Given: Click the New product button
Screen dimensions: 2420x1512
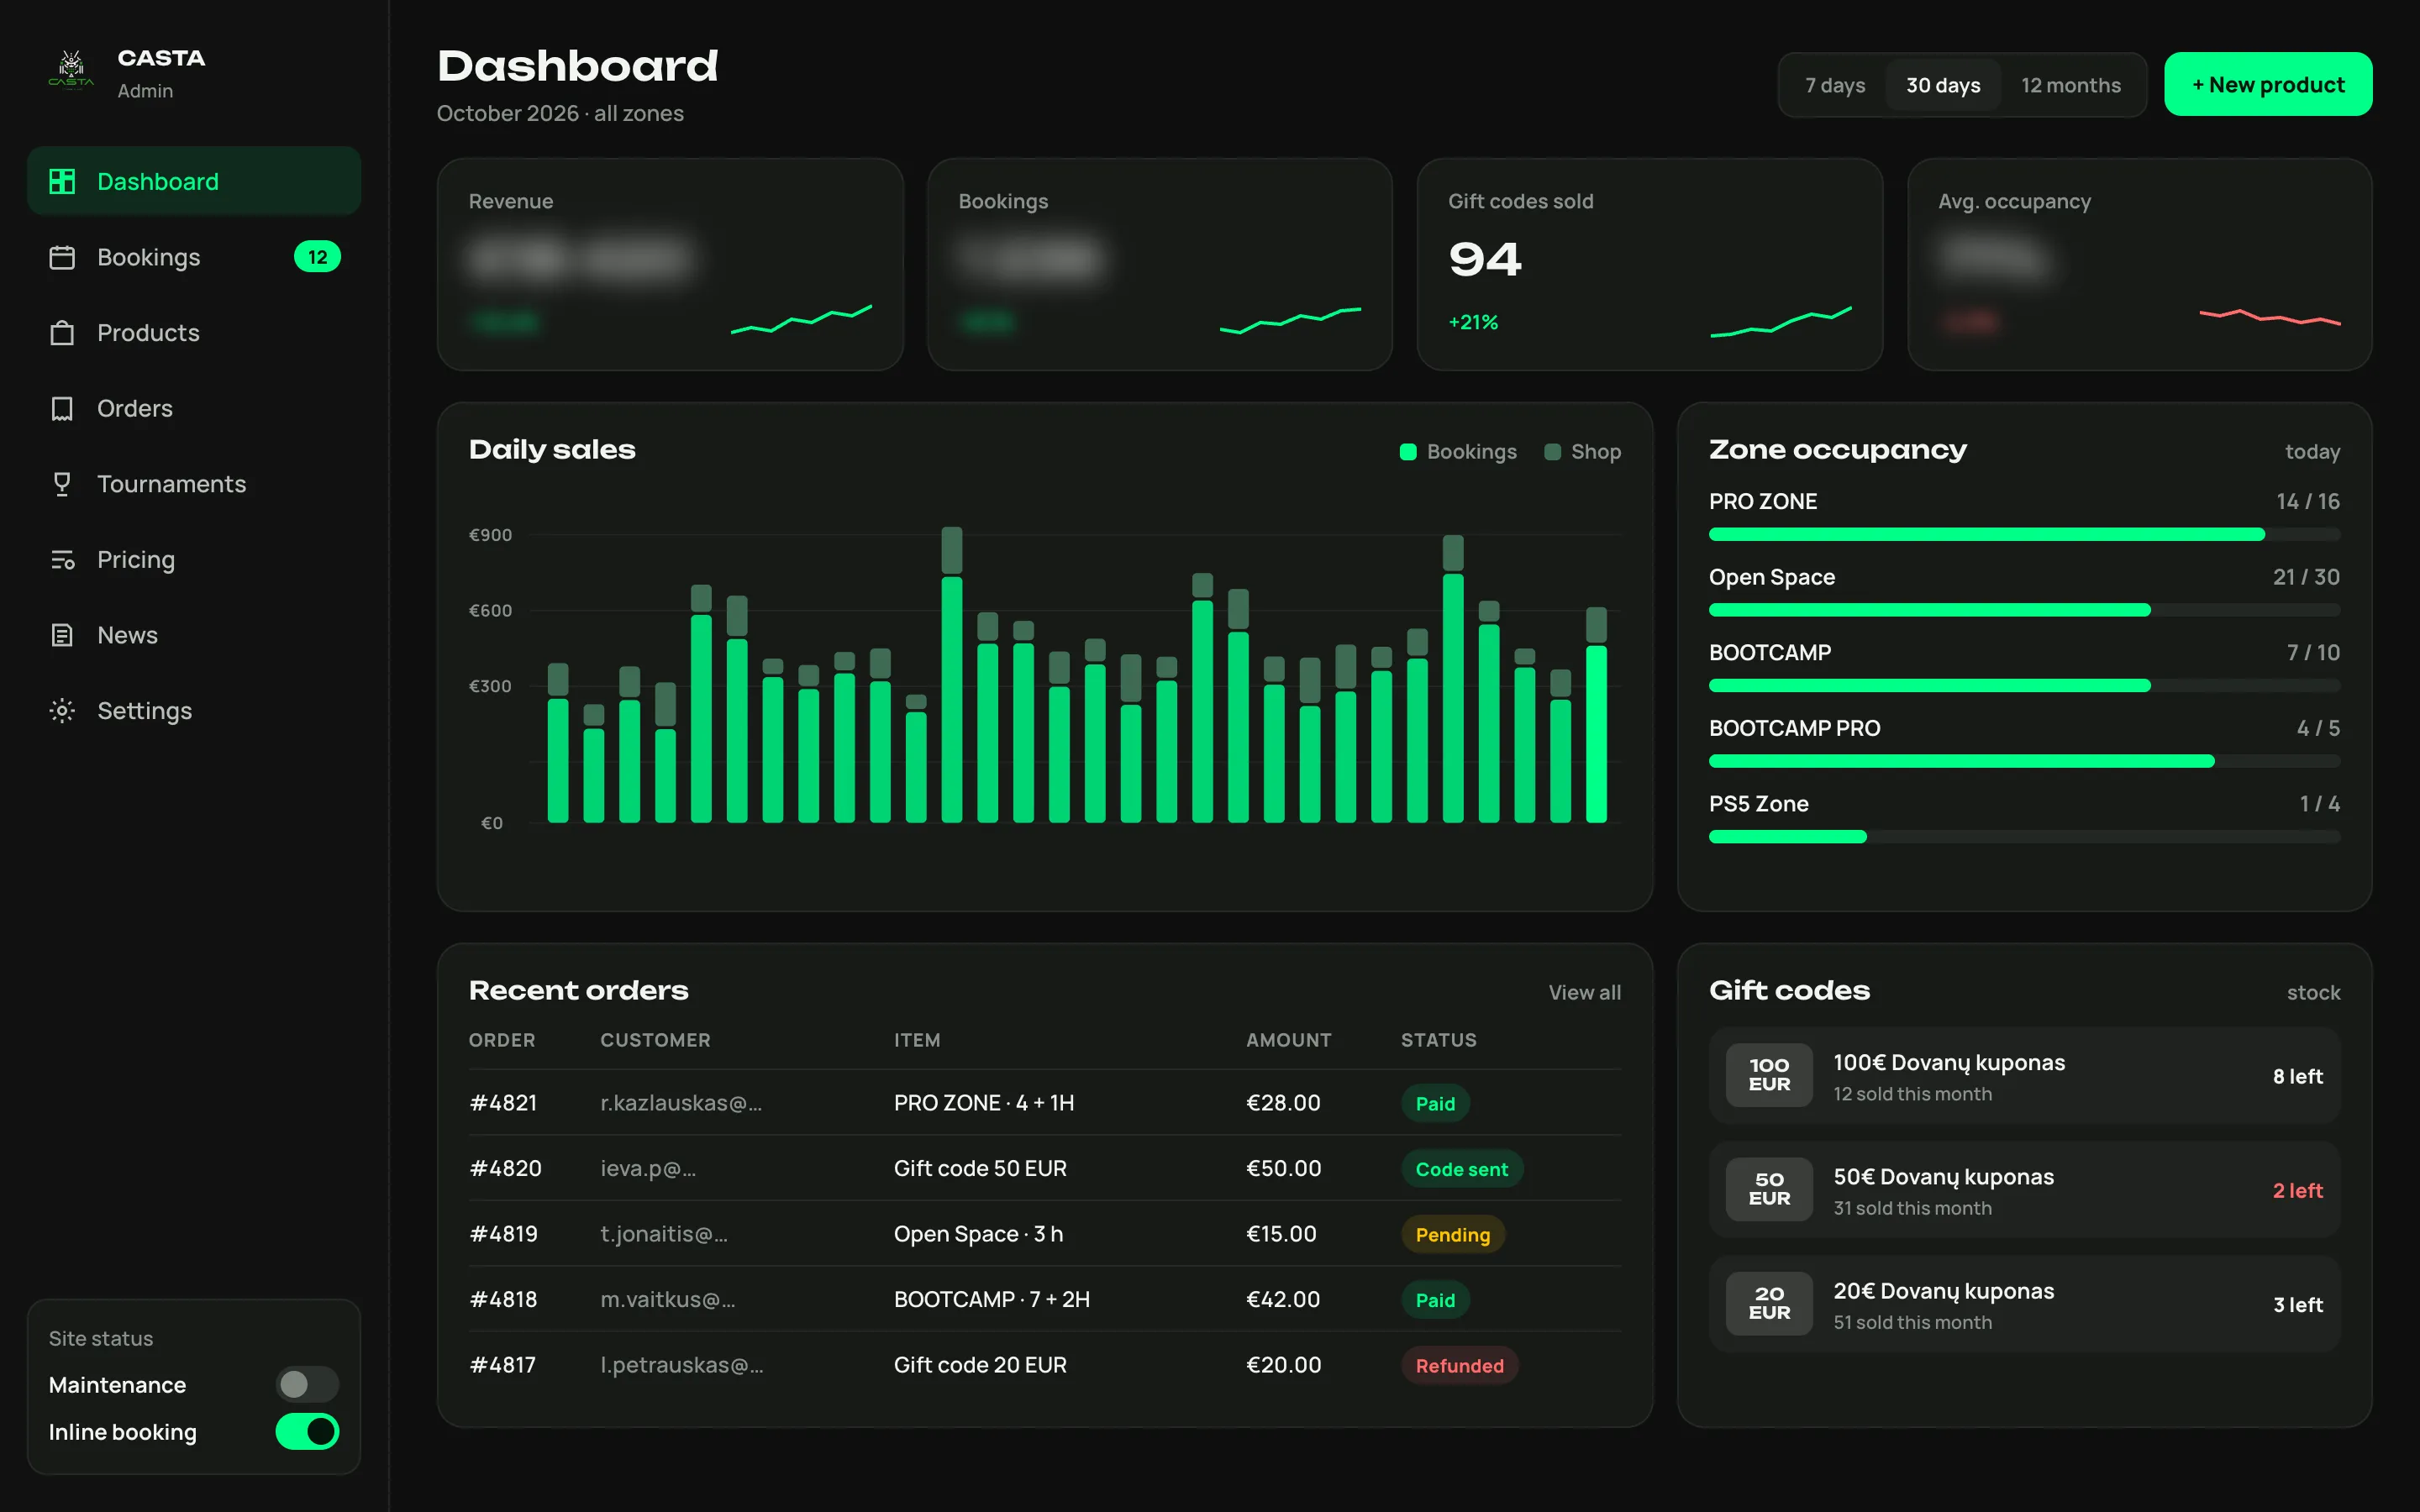Looking at the screenshot, I should 2268,85.
